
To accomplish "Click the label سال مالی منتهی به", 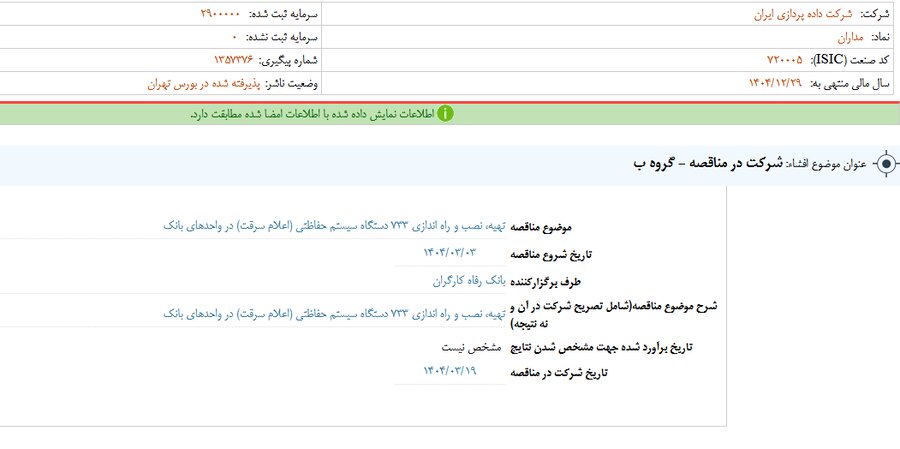I will 849,84.
